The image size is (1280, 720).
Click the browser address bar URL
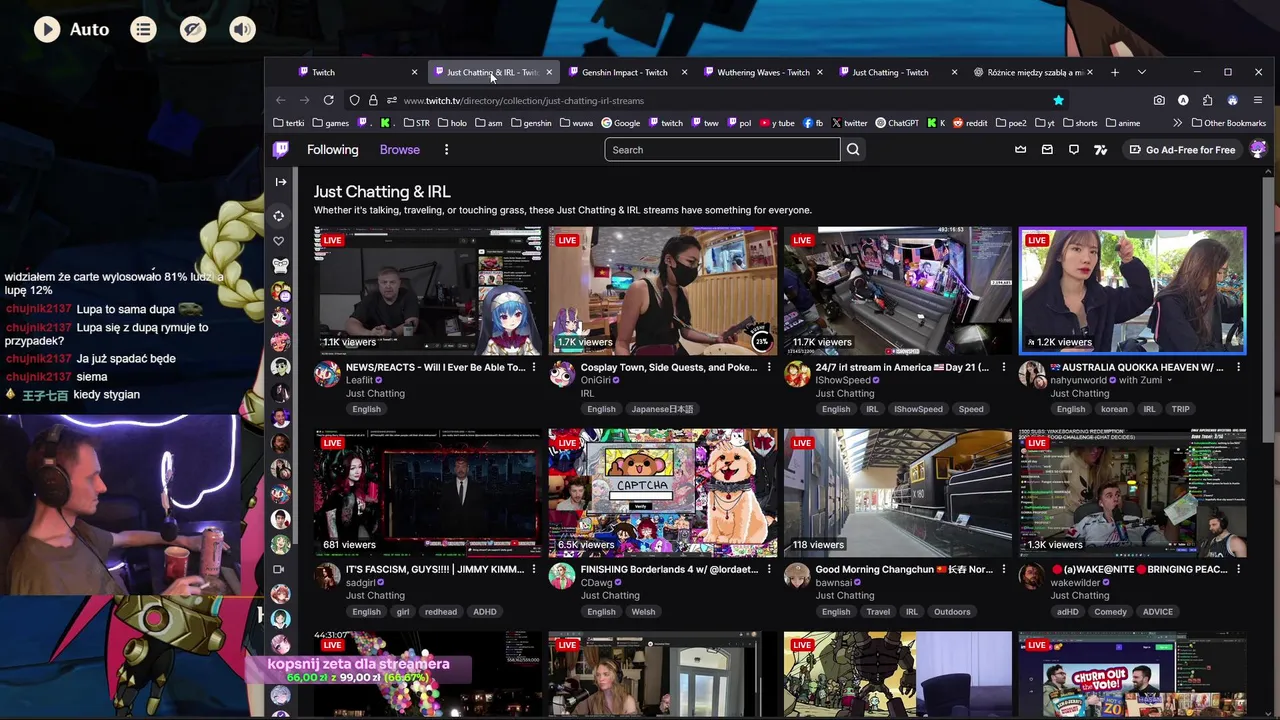(x=524, y=100)
